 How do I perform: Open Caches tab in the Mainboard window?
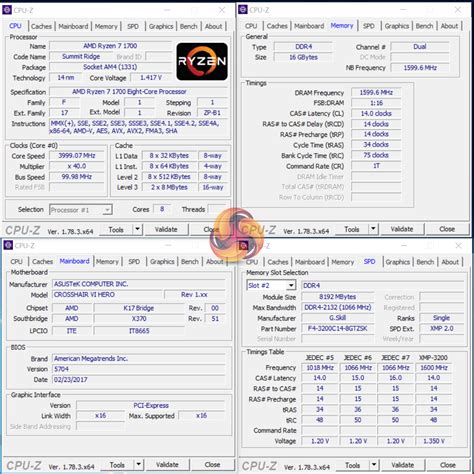[43, 262]
